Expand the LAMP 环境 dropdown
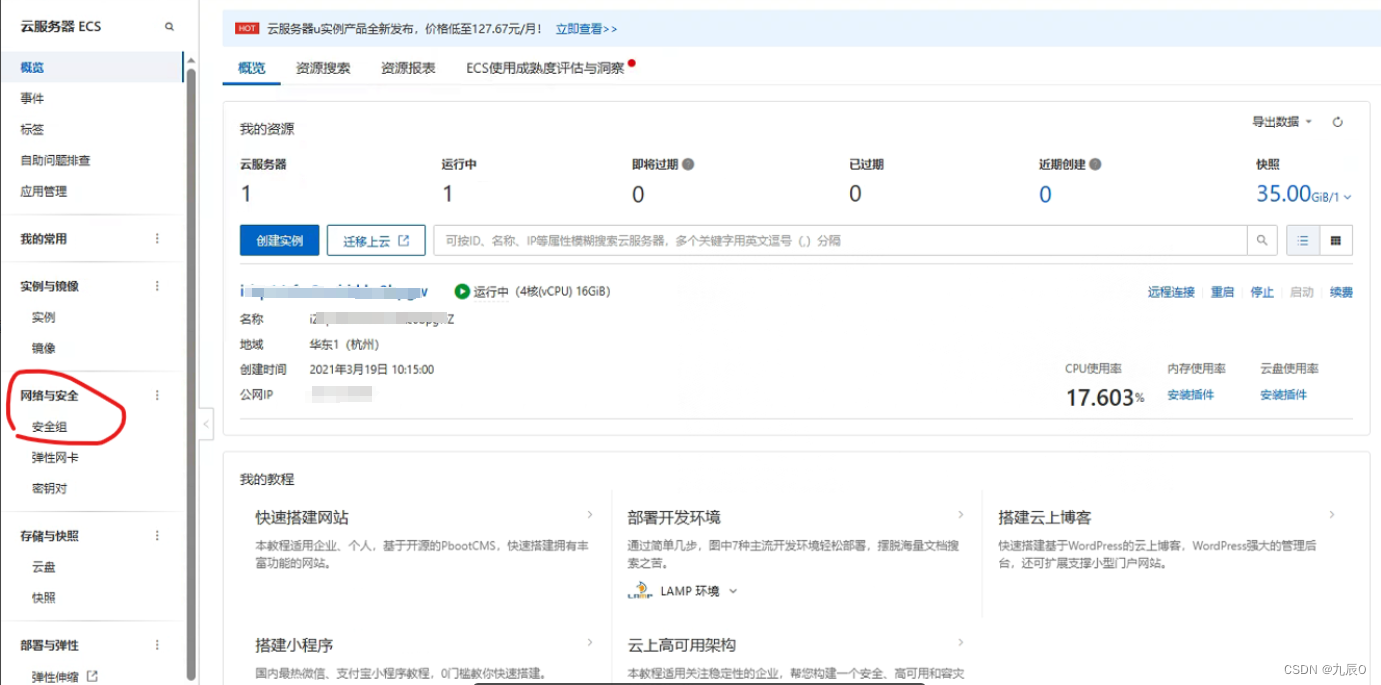Viewport: 1381px width, 685px height. 733,592
